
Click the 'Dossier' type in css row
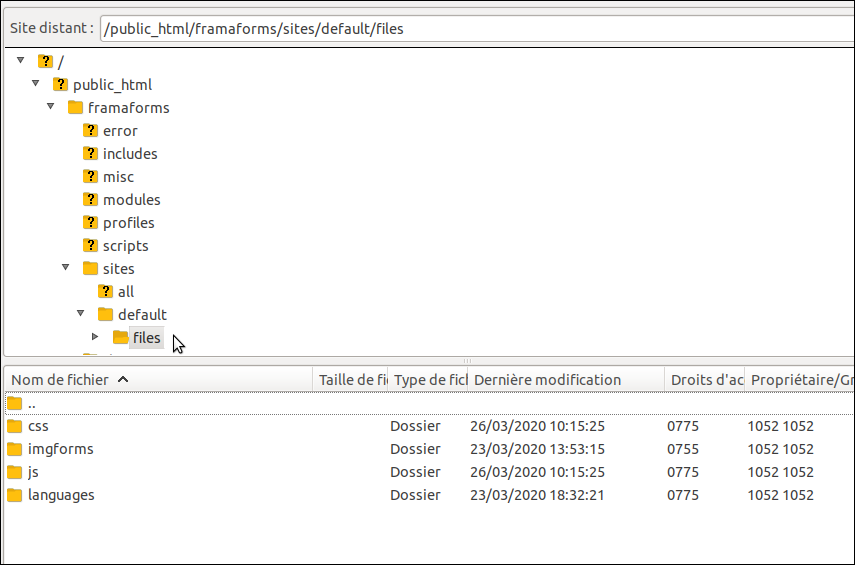(415, 426)
